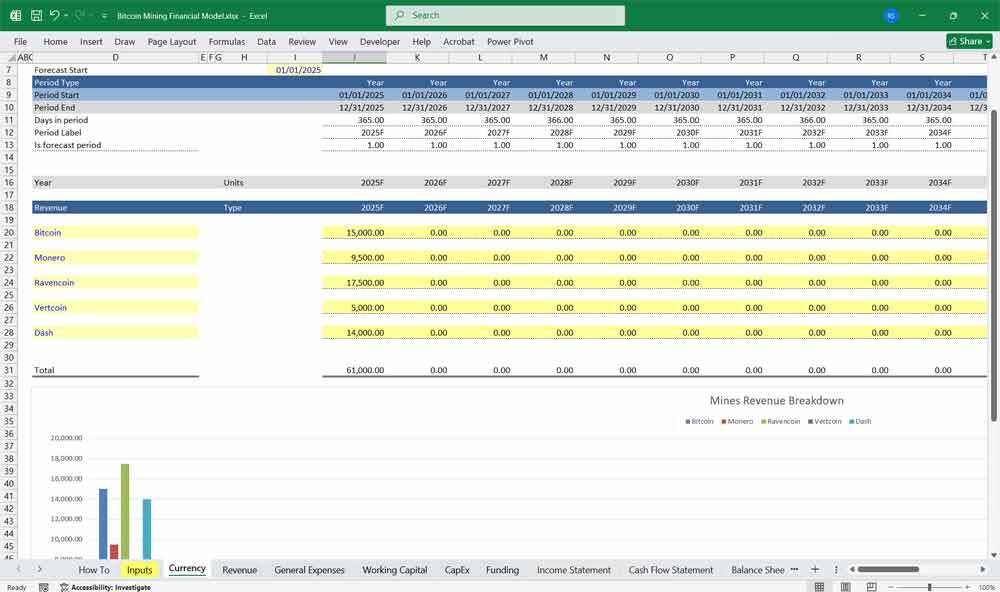1000x592 pixels.
Task: Switch to the View ribbon tab
Action: (x=338, y=41)
